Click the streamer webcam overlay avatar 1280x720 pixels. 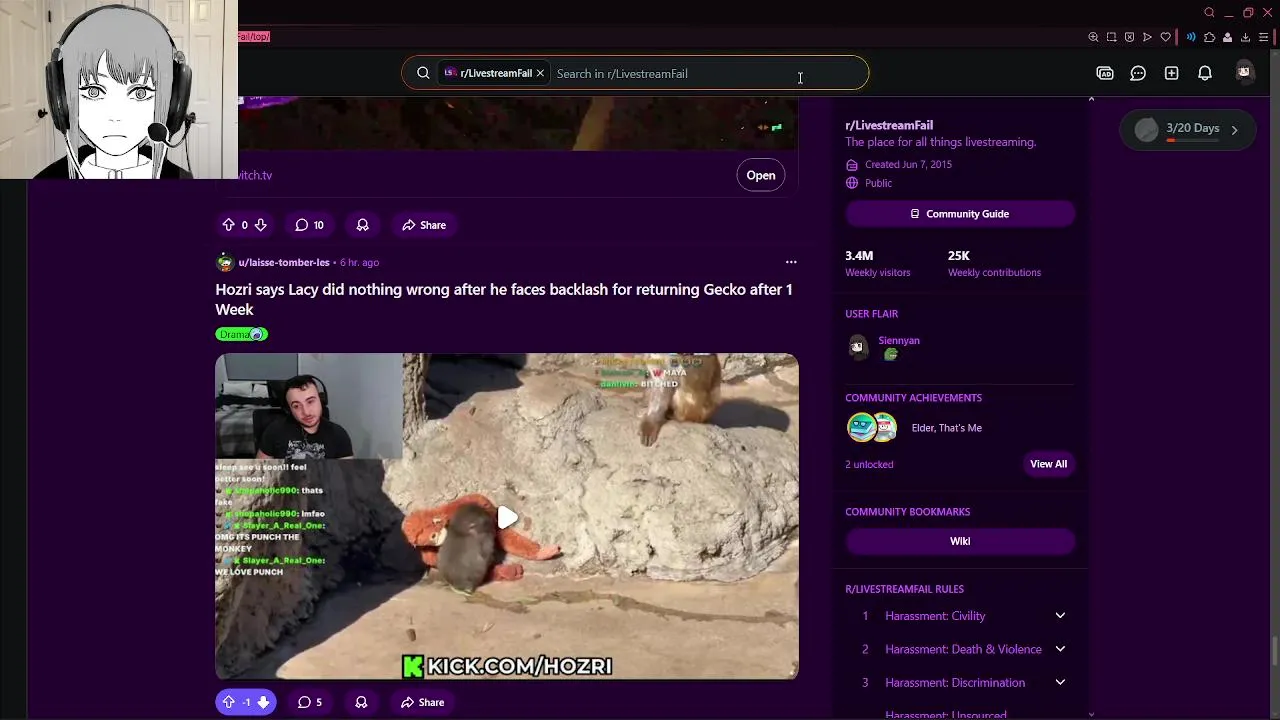[119, 90]
